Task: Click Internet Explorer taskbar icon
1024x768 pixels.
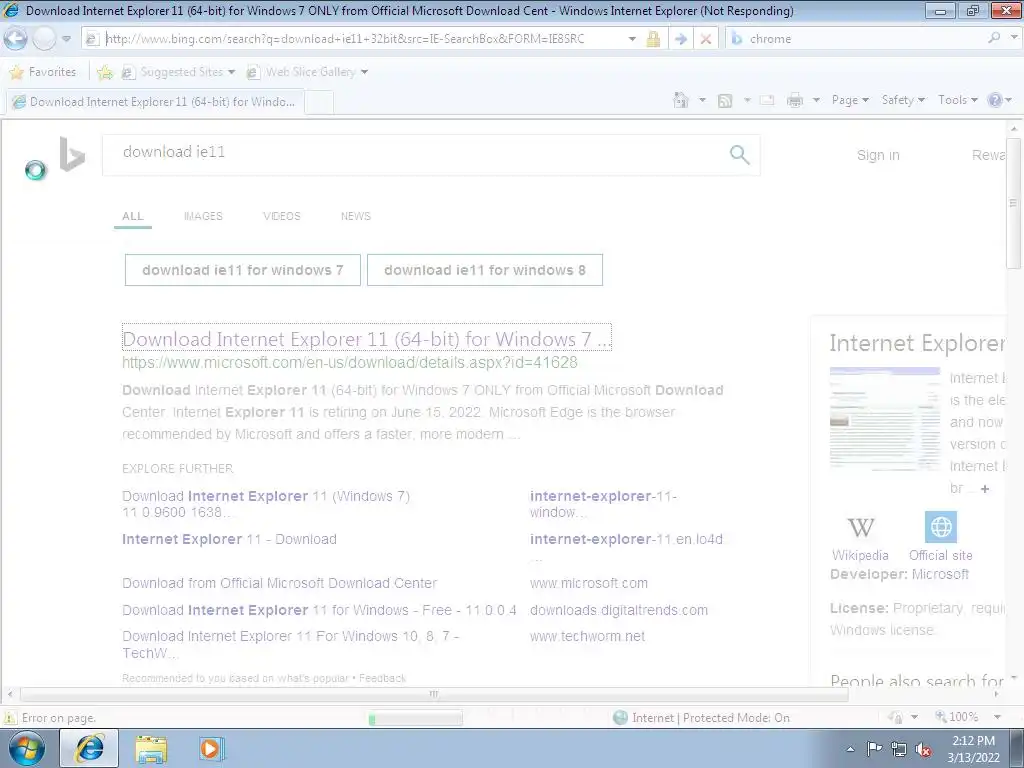Action: [x=89, y=748]
